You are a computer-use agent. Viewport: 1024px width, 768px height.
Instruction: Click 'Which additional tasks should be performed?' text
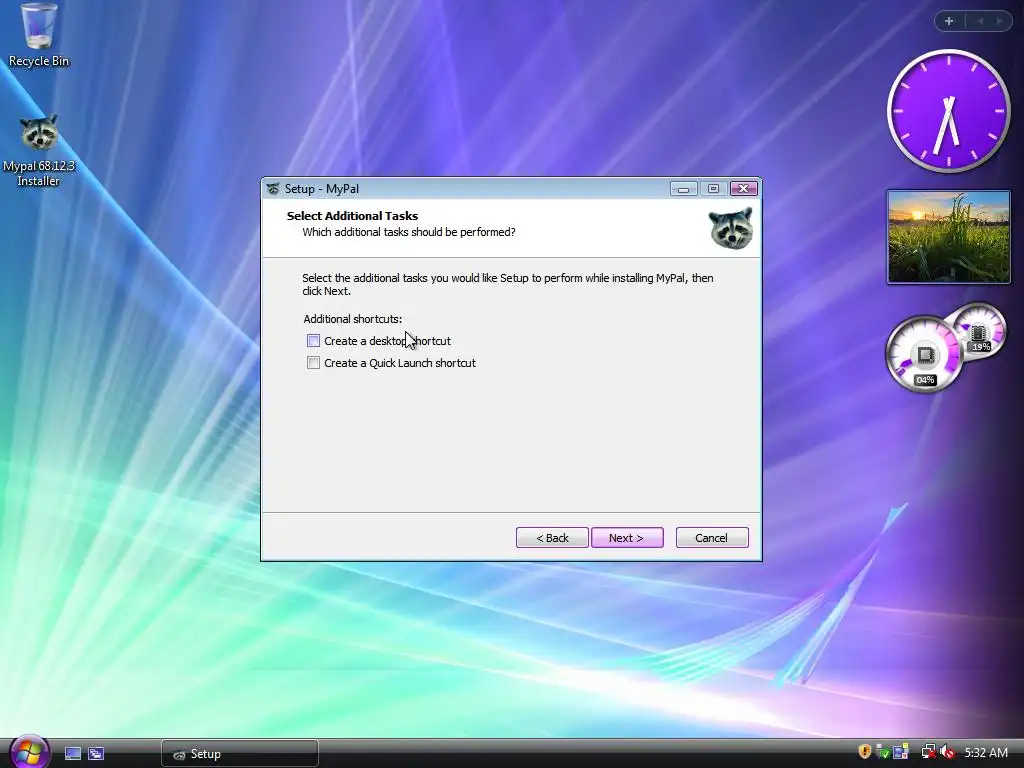(x=409, y=232)
